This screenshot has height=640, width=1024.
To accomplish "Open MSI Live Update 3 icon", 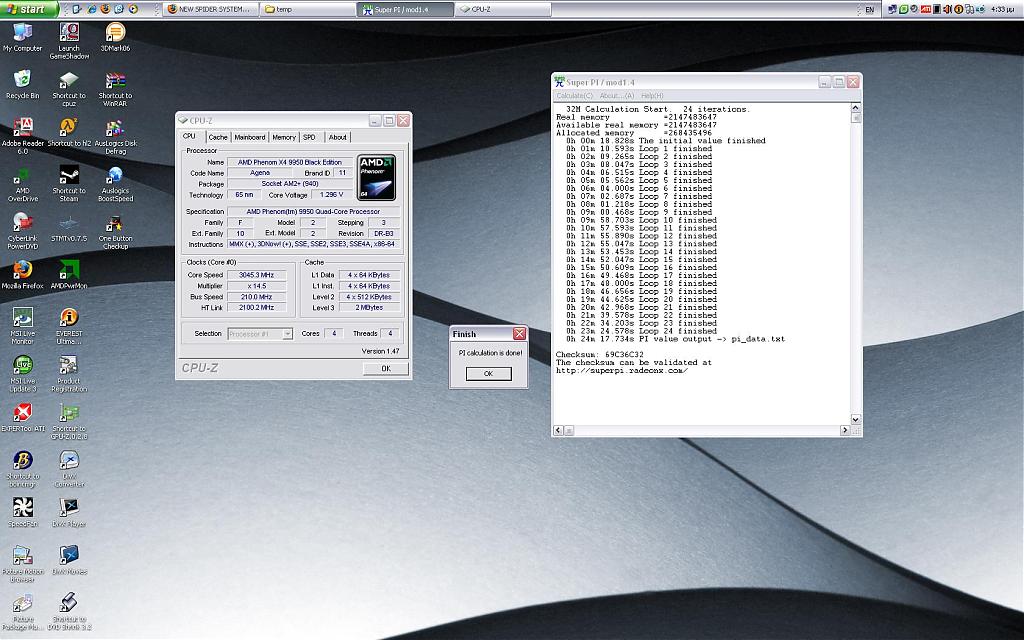I will (x=23, y=374).
